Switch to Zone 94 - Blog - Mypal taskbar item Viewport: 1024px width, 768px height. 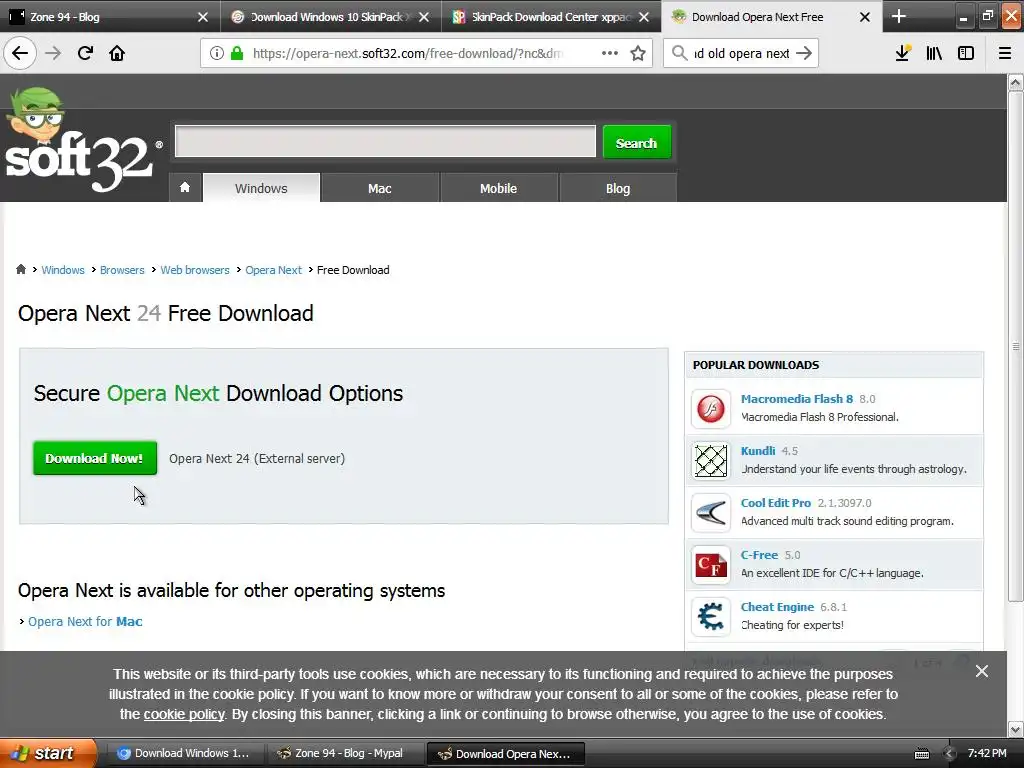pos(345,753)
